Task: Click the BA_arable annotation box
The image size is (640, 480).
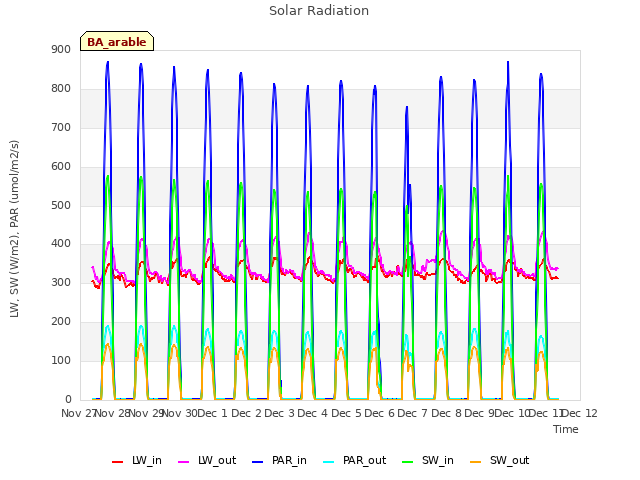Action: 117,41
